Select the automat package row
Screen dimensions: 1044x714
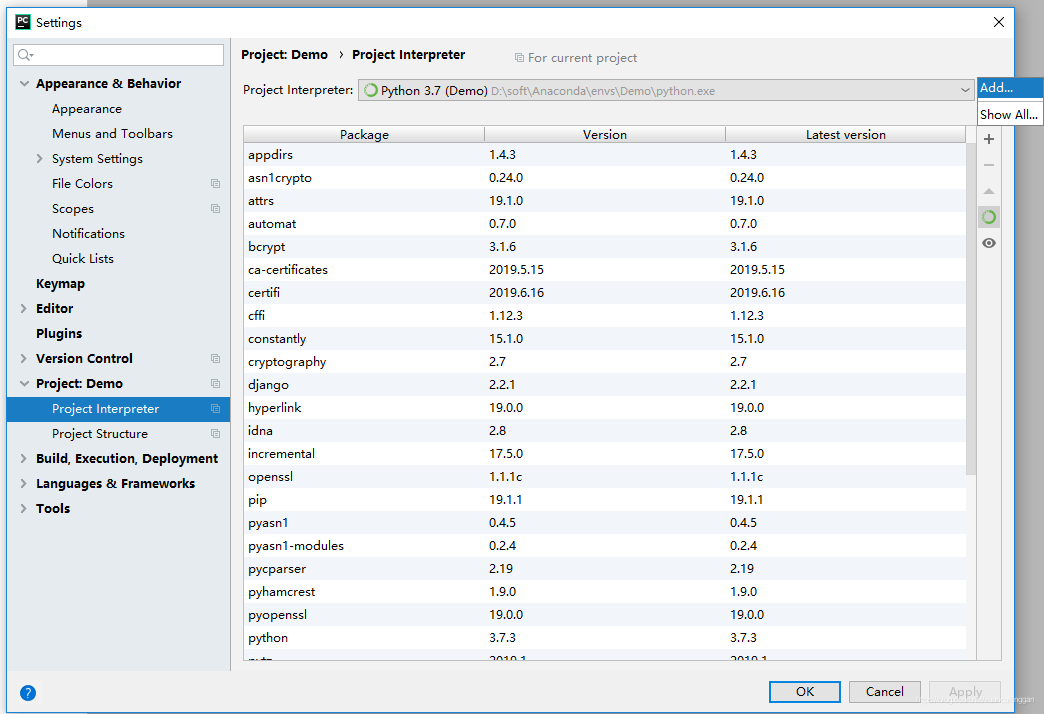[x=605, y=224]
